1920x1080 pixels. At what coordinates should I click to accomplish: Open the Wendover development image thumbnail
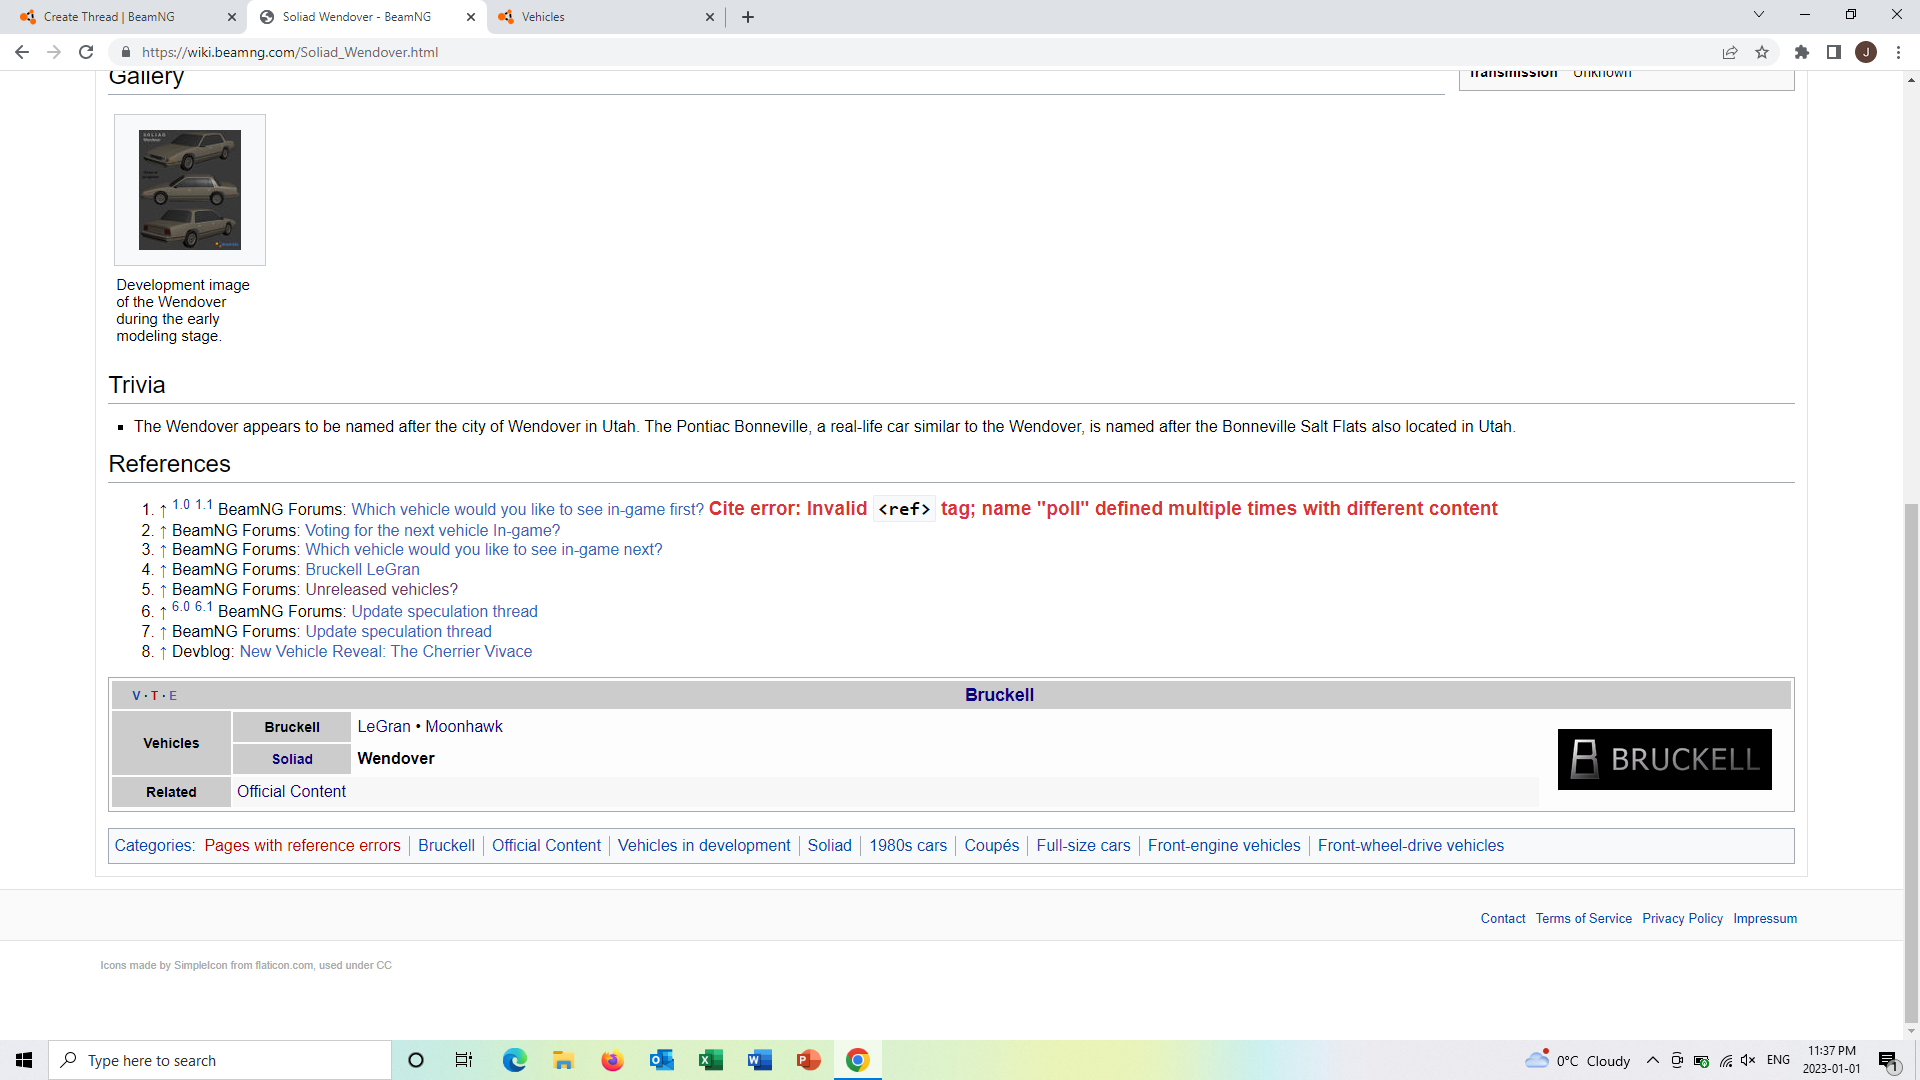click(x=190, y=190)
